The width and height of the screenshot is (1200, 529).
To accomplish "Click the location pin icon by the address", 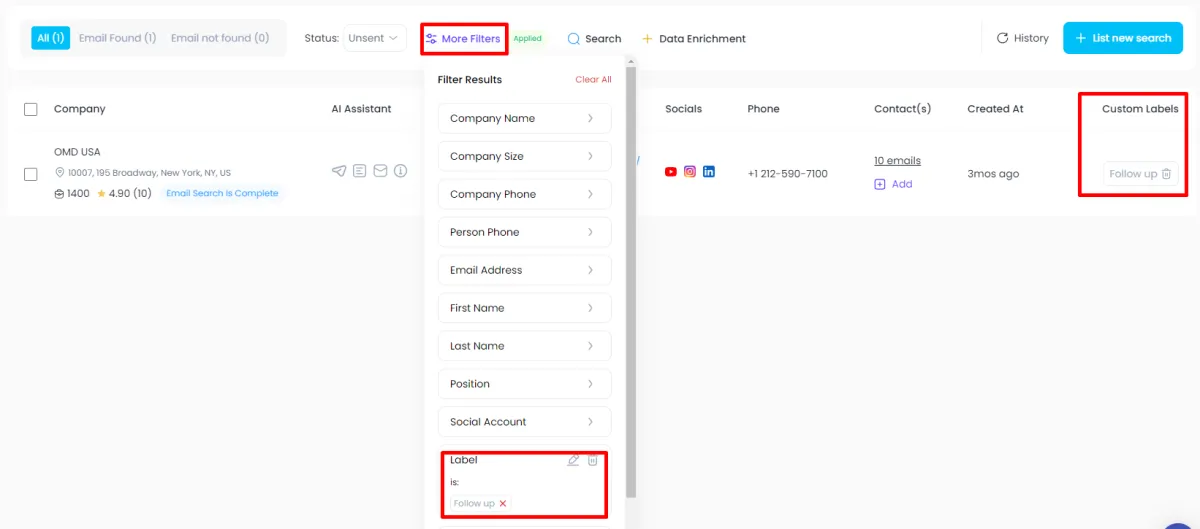I will [x=60, y=172].
